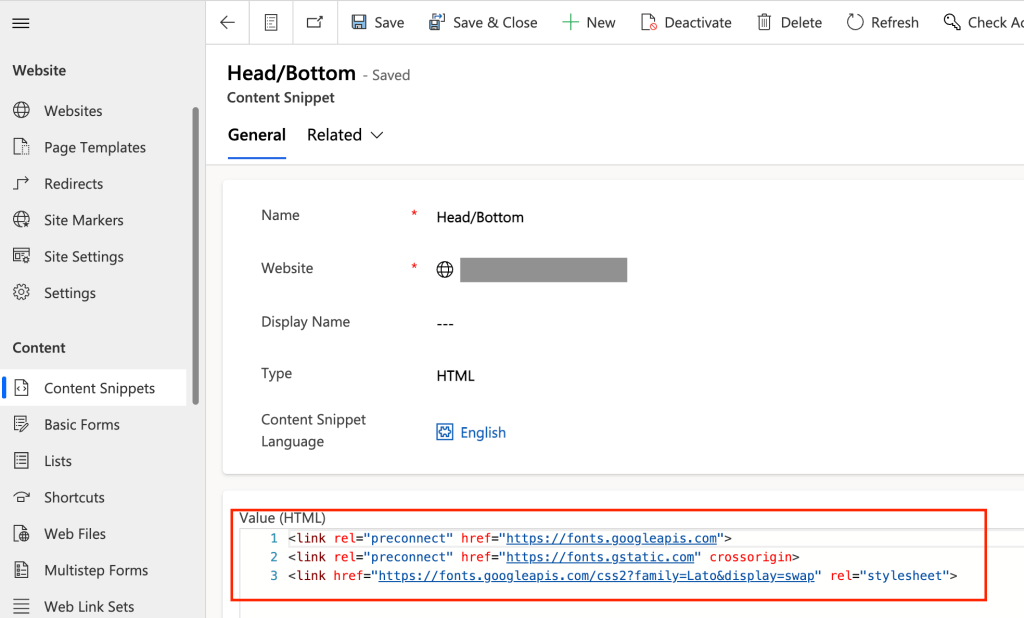Open the English language link
This screenshot has width=1024, height=618.
pyautogui.click(x=482, y=433)
